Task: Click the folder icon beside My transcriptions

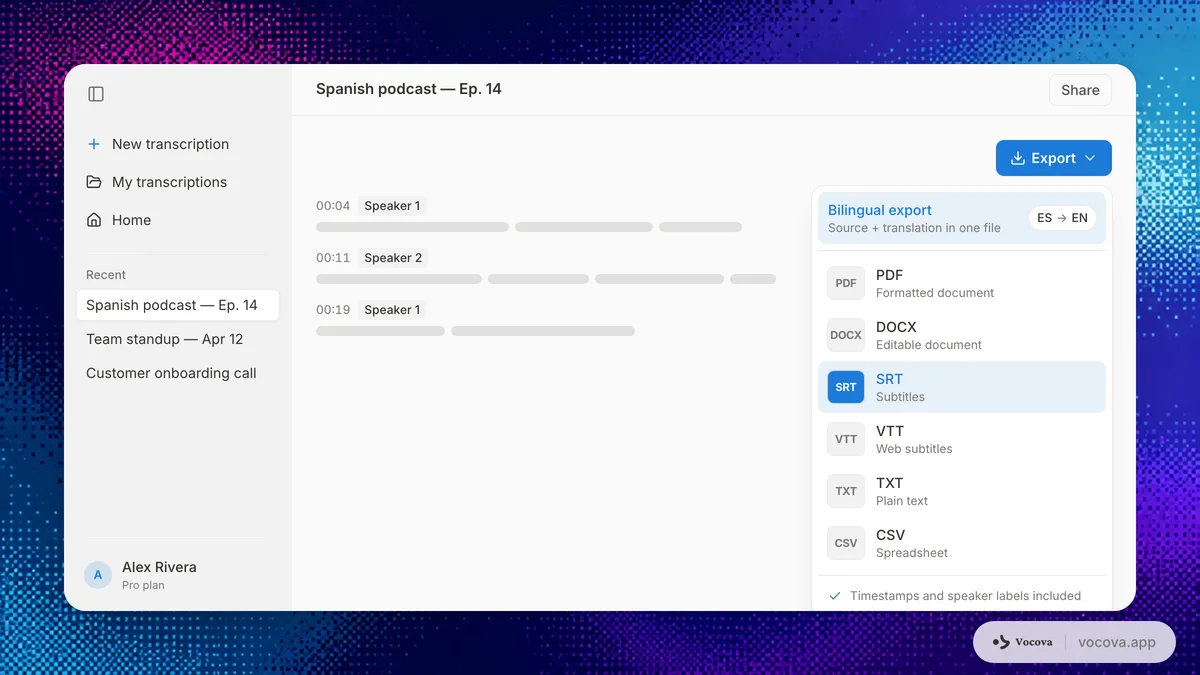Action: (94, 182)
